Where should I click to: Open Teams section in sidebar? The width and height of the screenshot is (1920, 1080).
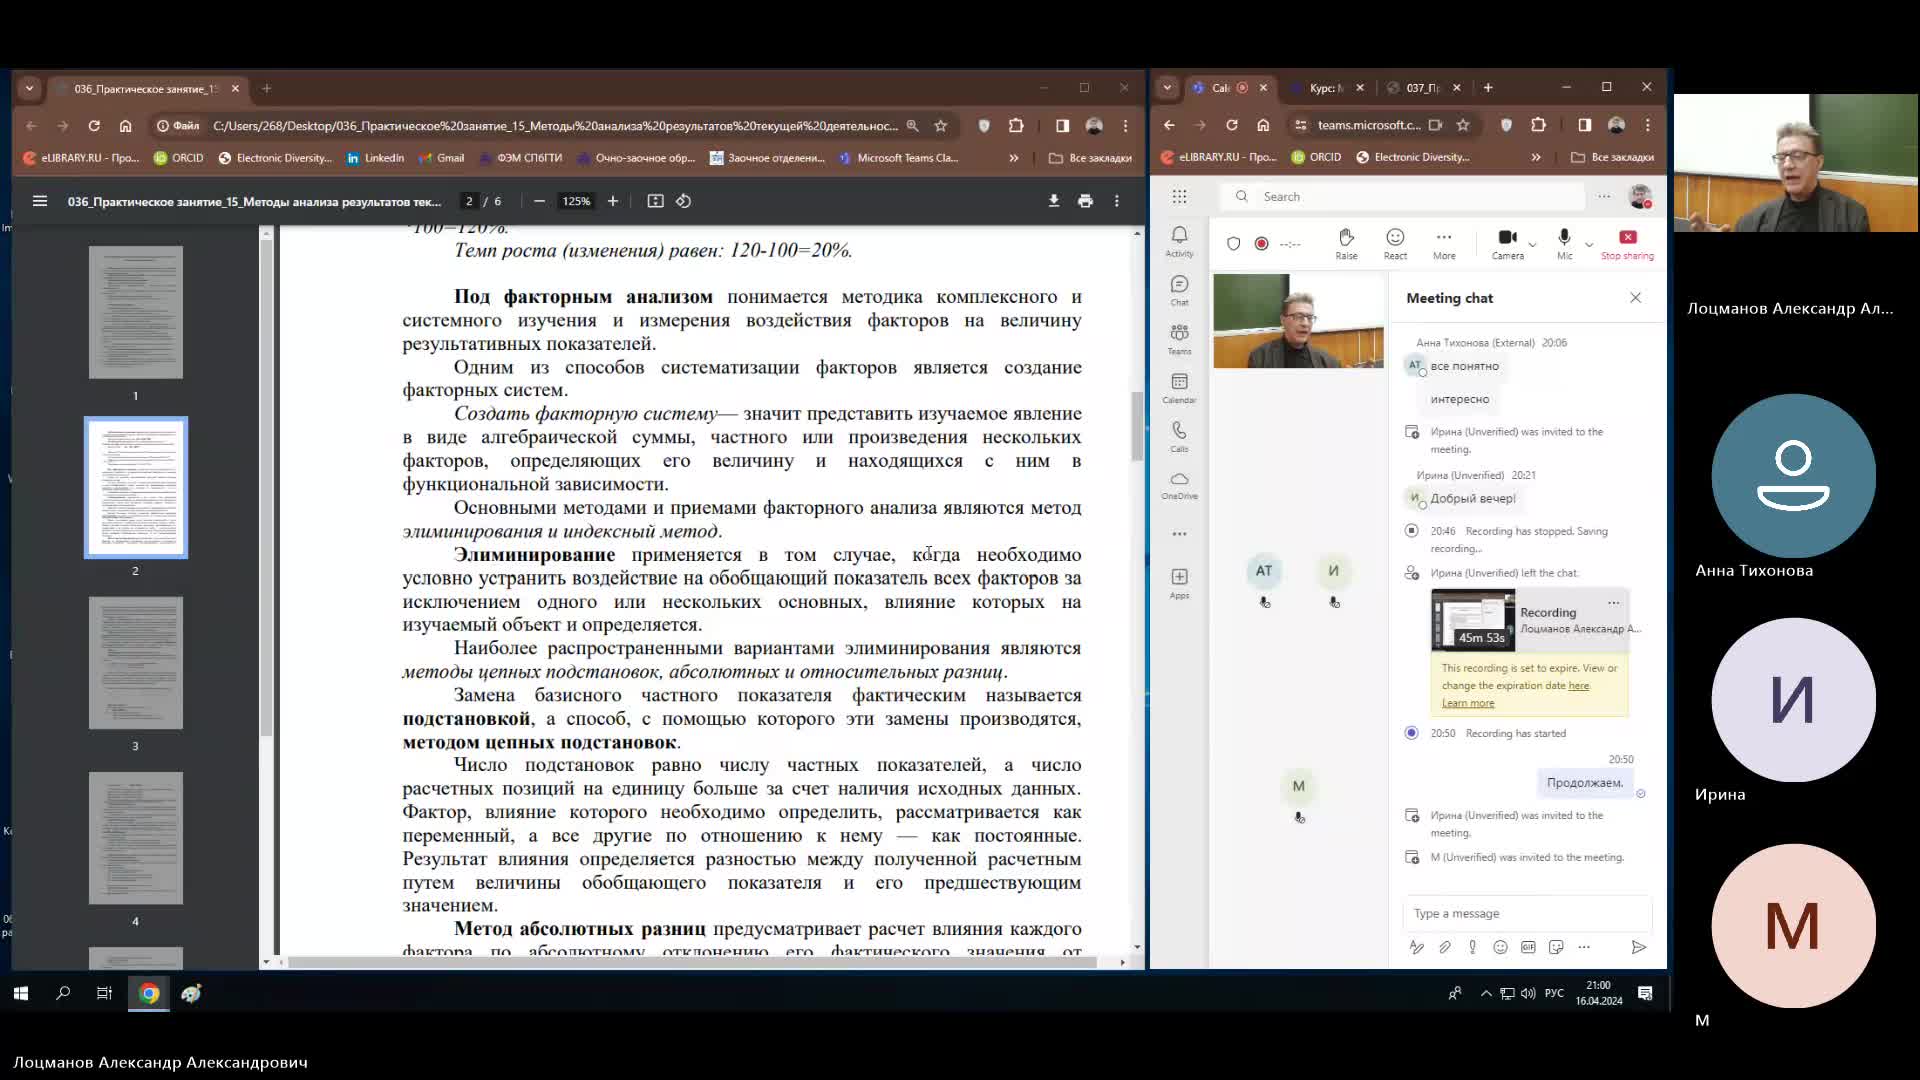pos(1180,339)
